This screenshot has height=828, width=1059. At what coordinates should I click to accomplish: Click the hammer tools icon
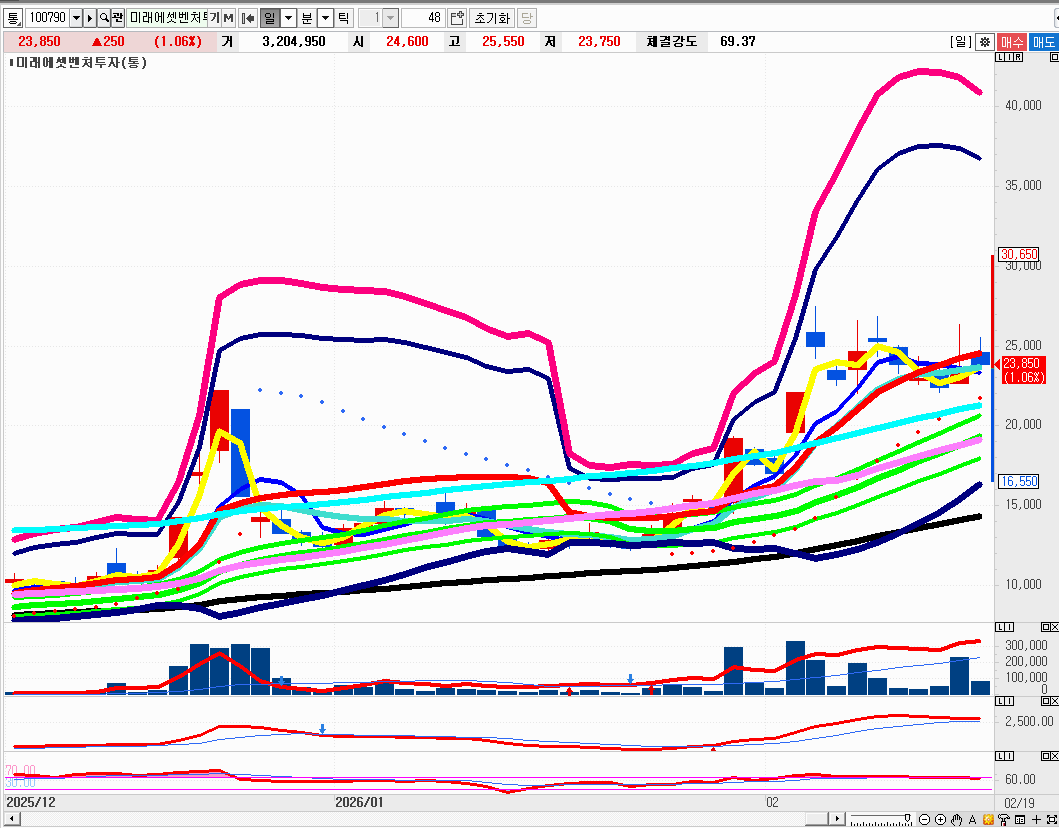1003,820
